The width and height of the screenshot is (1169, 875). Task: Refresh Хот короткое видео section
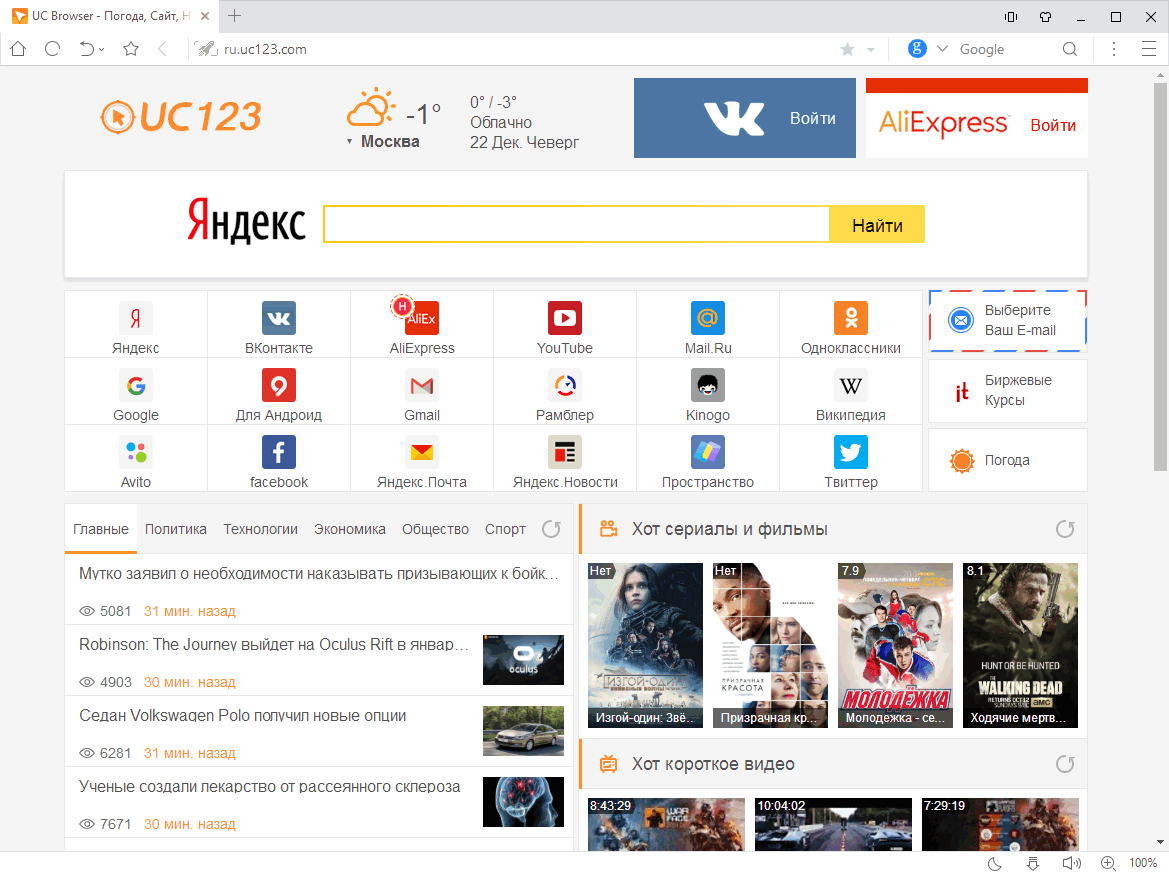pyautogui.click(x=1065, y=763)
